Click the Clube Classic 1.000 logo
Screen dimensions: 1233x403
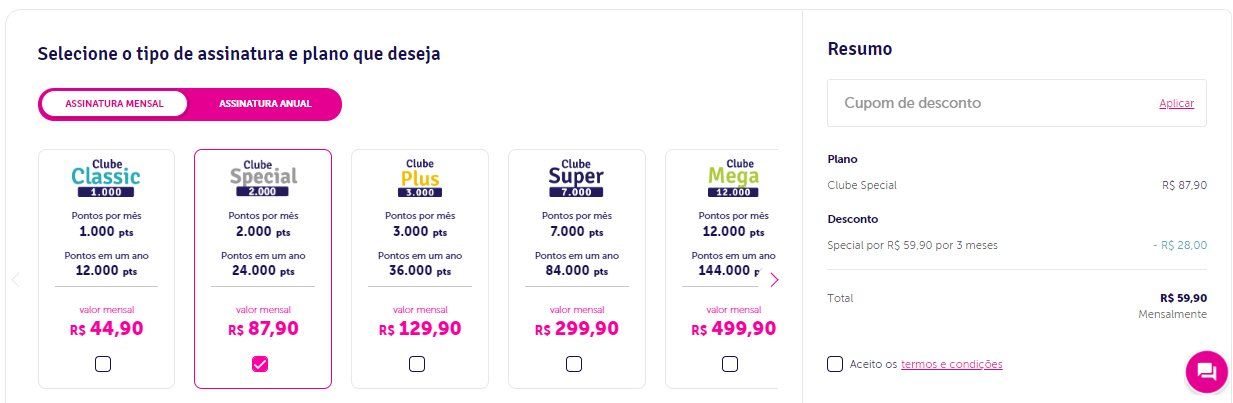(106, 177)
